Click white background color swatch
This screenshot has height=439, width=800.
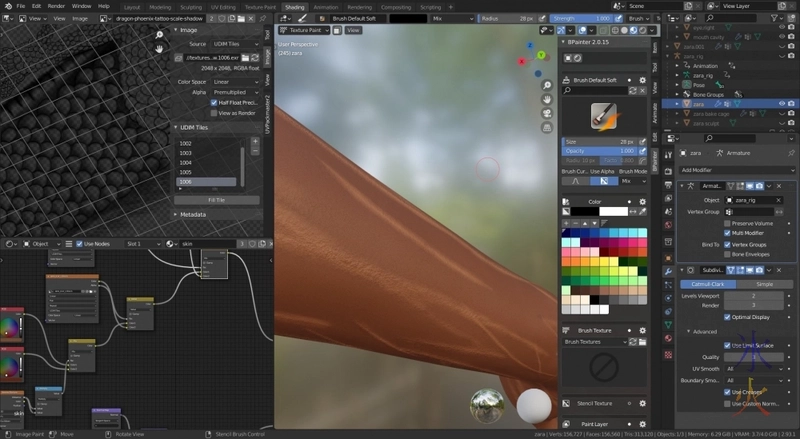point(613,211)
